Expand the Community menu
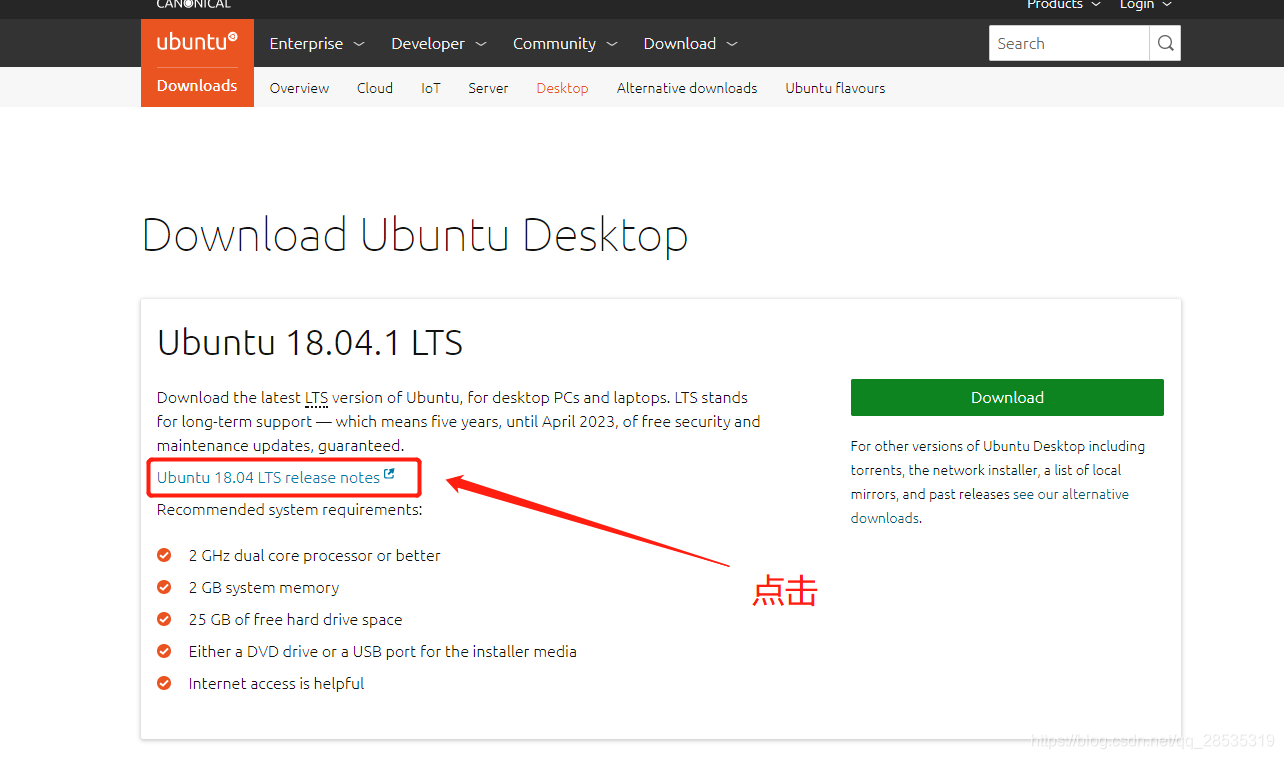Viewport: 1284px width, 759px height. tap(564, 43)
